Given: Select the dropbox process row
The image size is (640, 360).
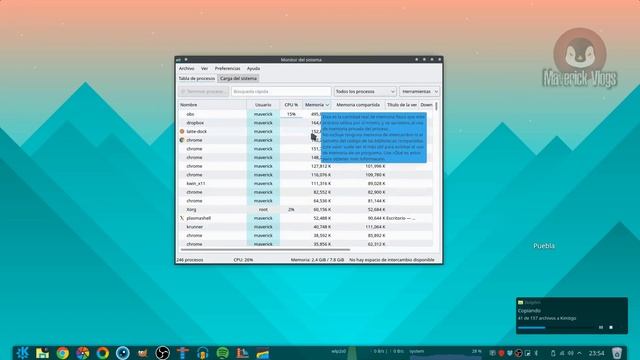Looking at the screenshot, I should pyautogui.click(x=305, y=123).
